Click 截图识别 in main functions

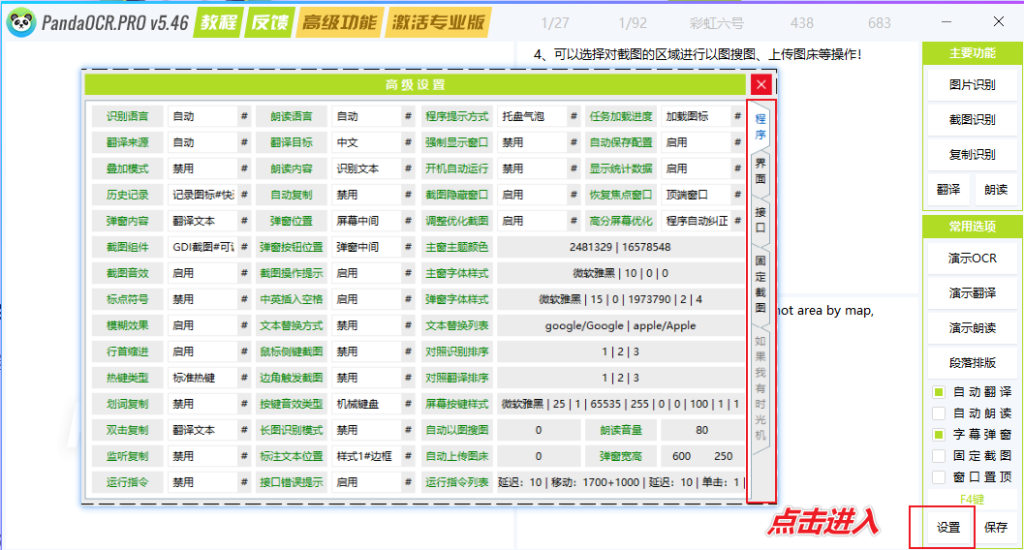coord(972,120)
